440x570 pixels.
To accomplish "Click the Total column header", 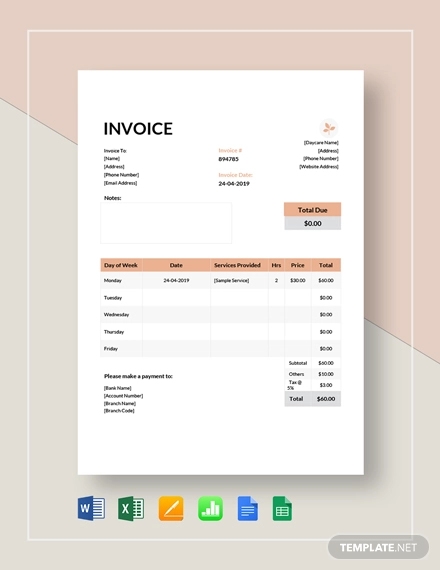I will point(326,265).
